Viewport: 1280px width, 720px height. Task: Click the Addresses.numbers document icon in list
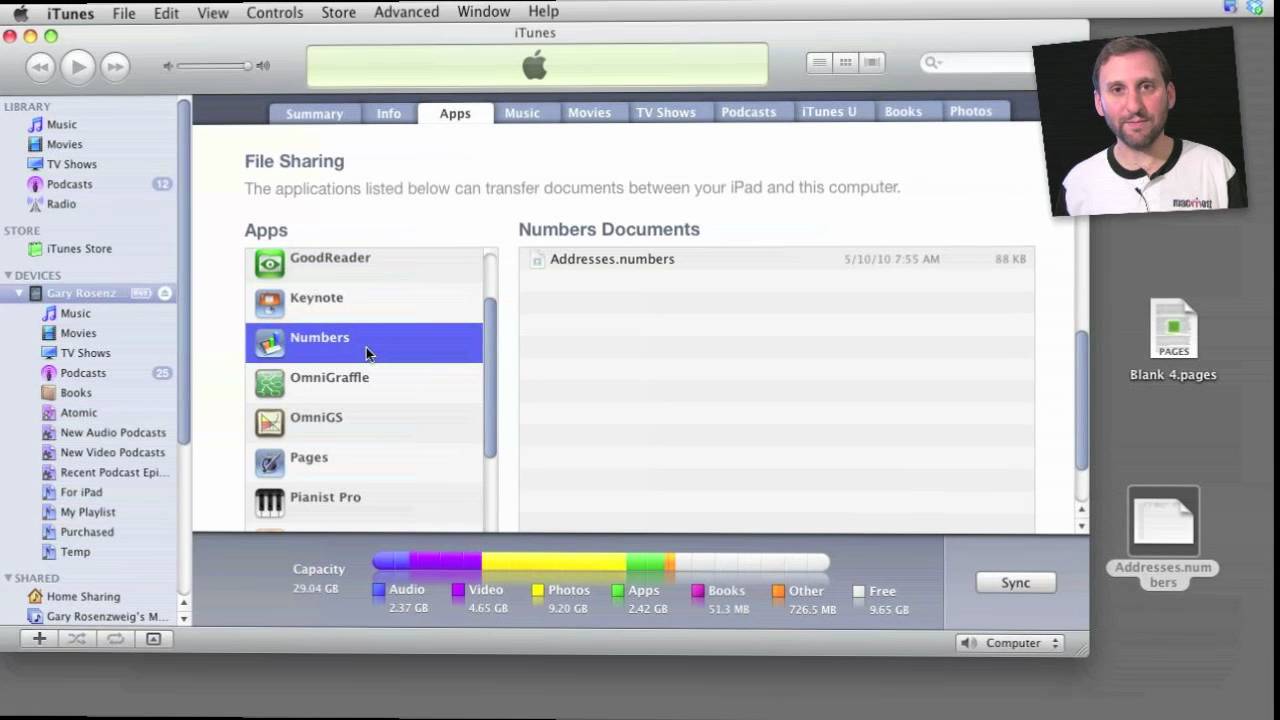click(x=537, y=259)
